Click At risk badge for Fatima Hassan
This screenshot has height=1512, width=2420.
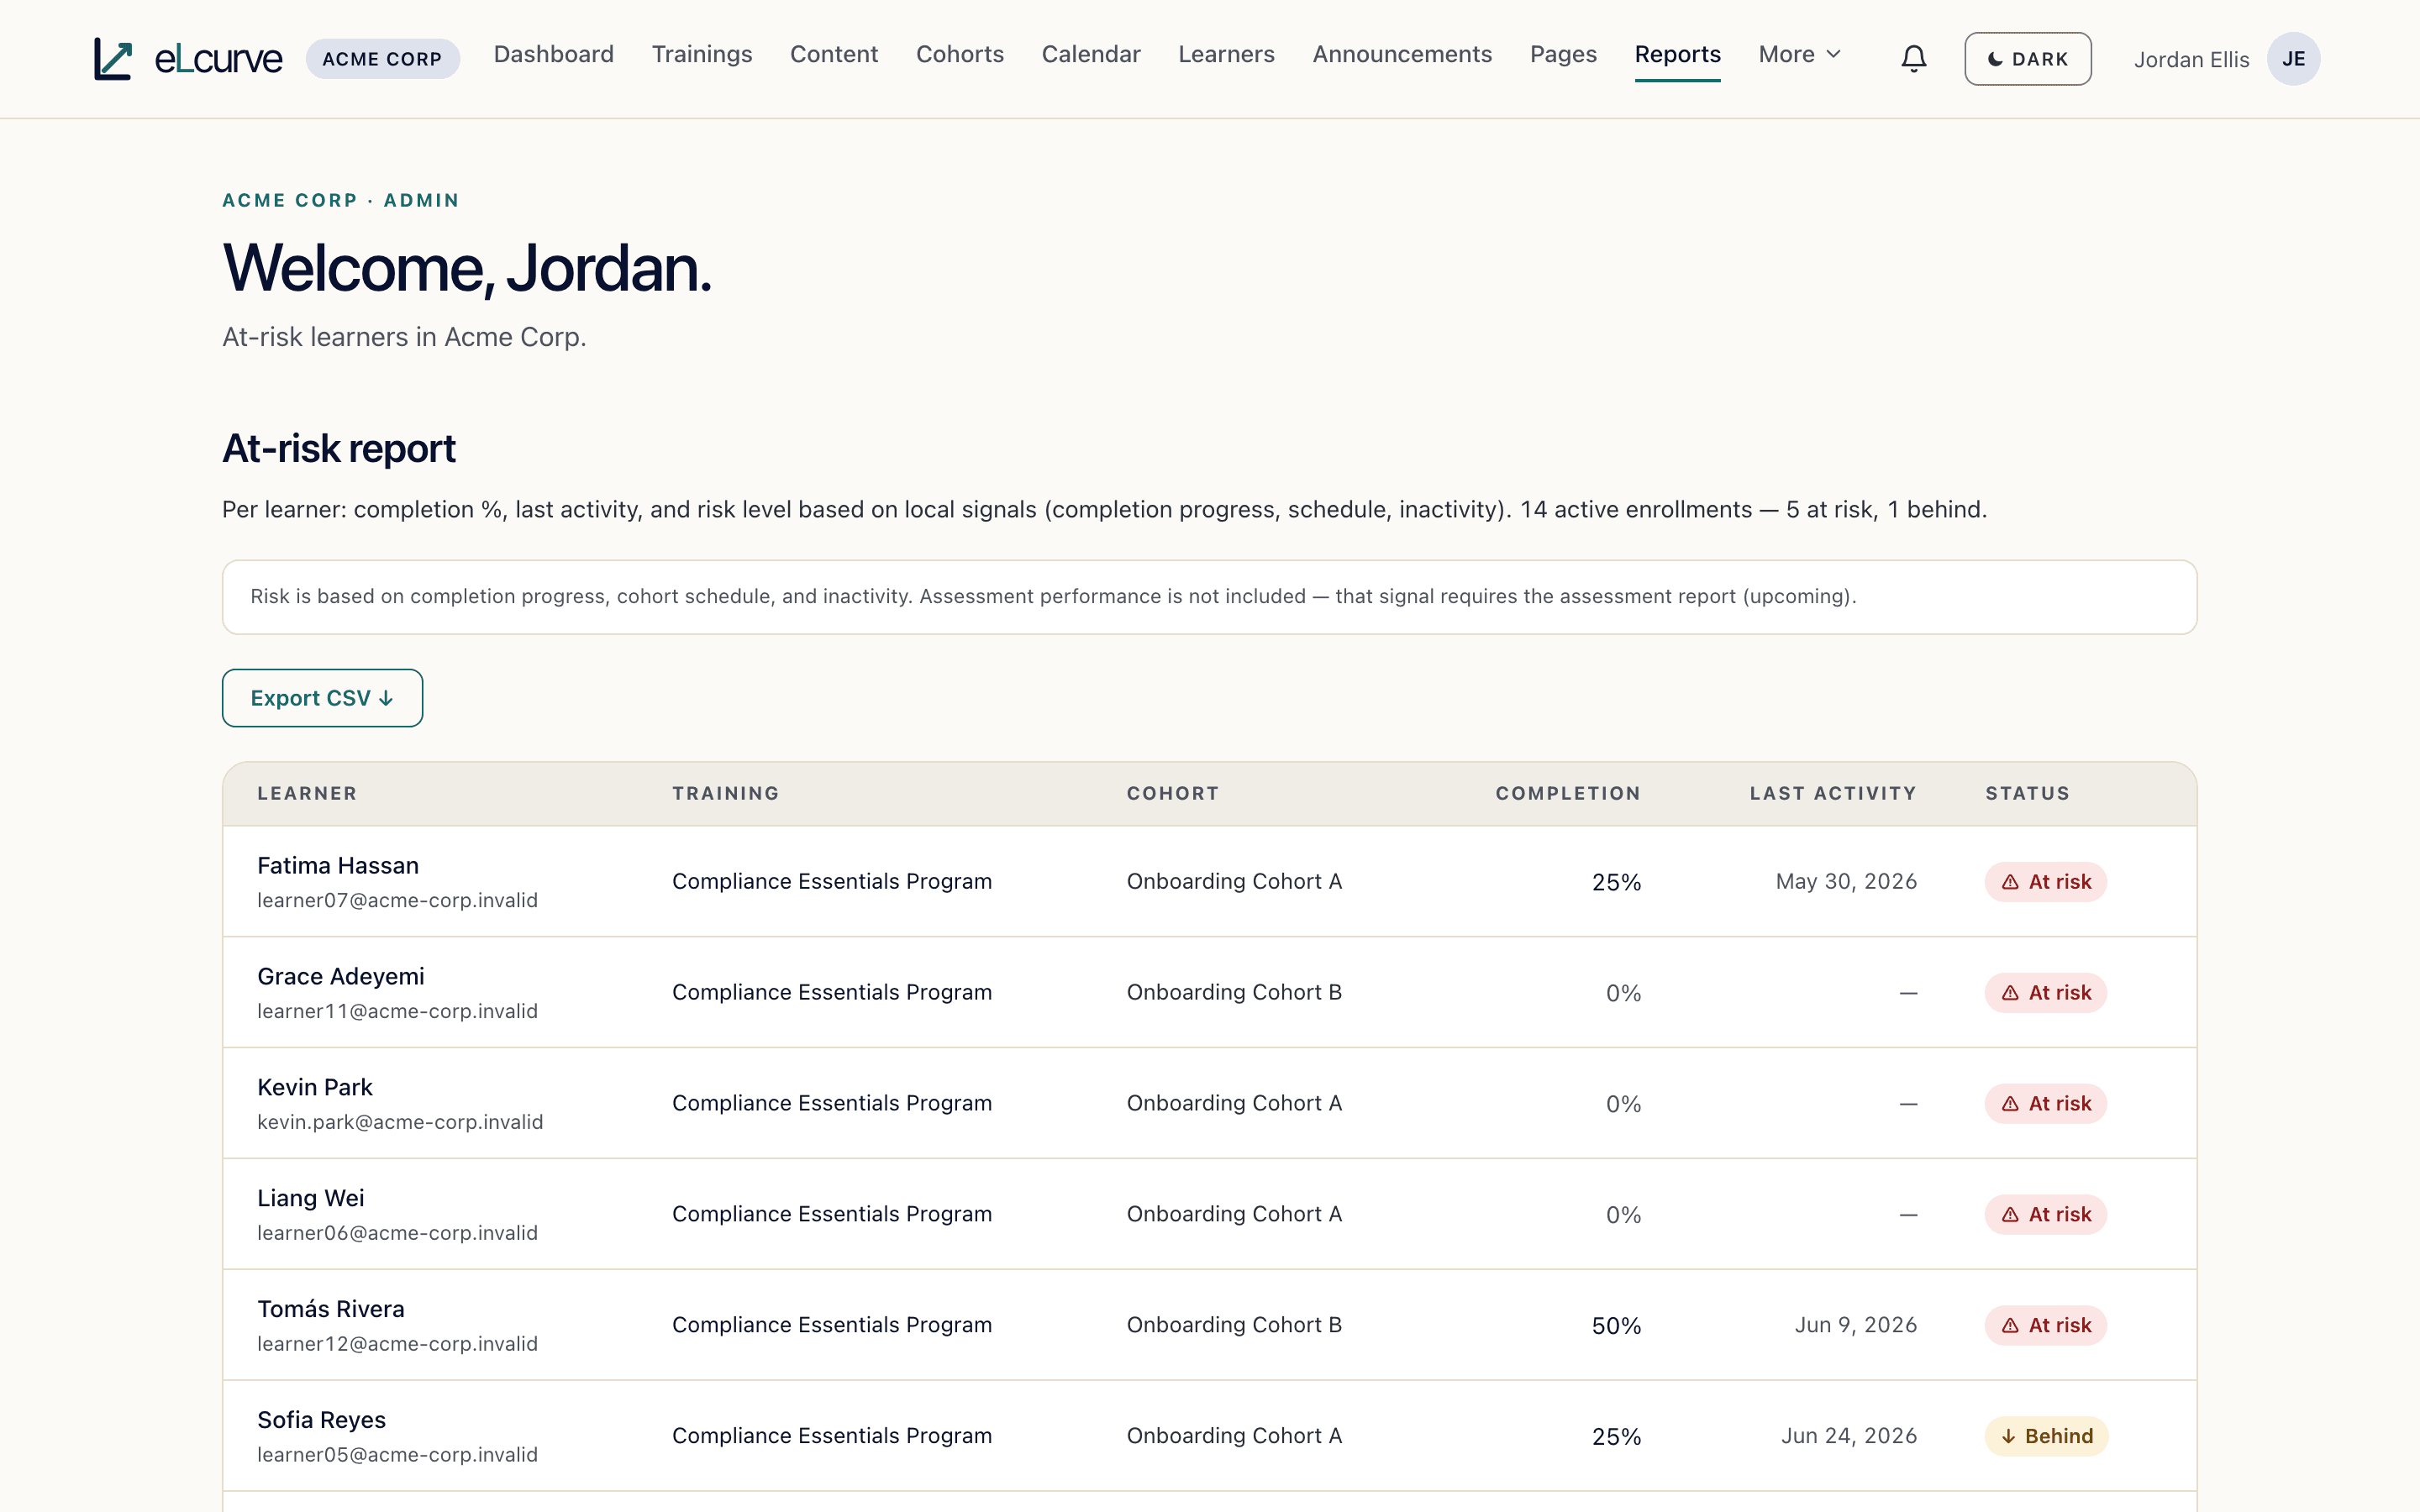click(2046, 882)
